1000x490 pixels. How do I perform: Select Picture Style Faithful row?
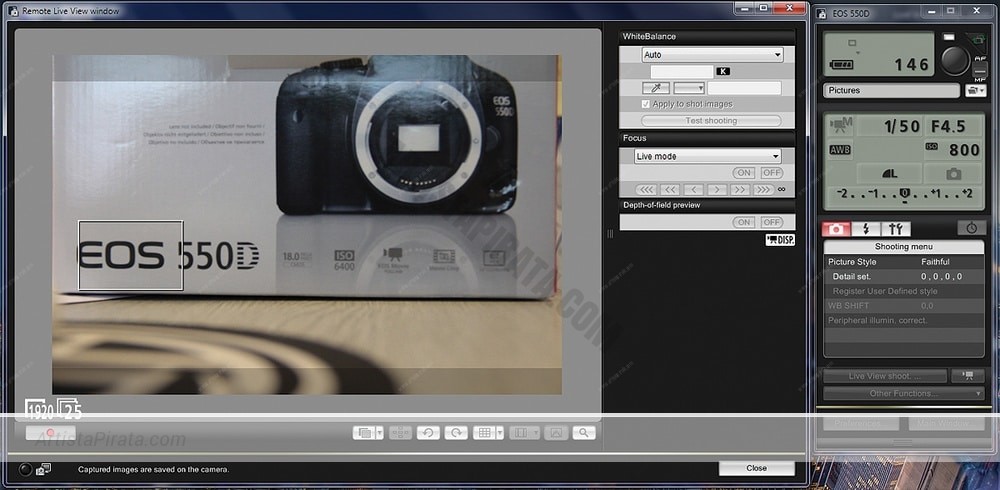pyautogui.click(x=904, y=262)
